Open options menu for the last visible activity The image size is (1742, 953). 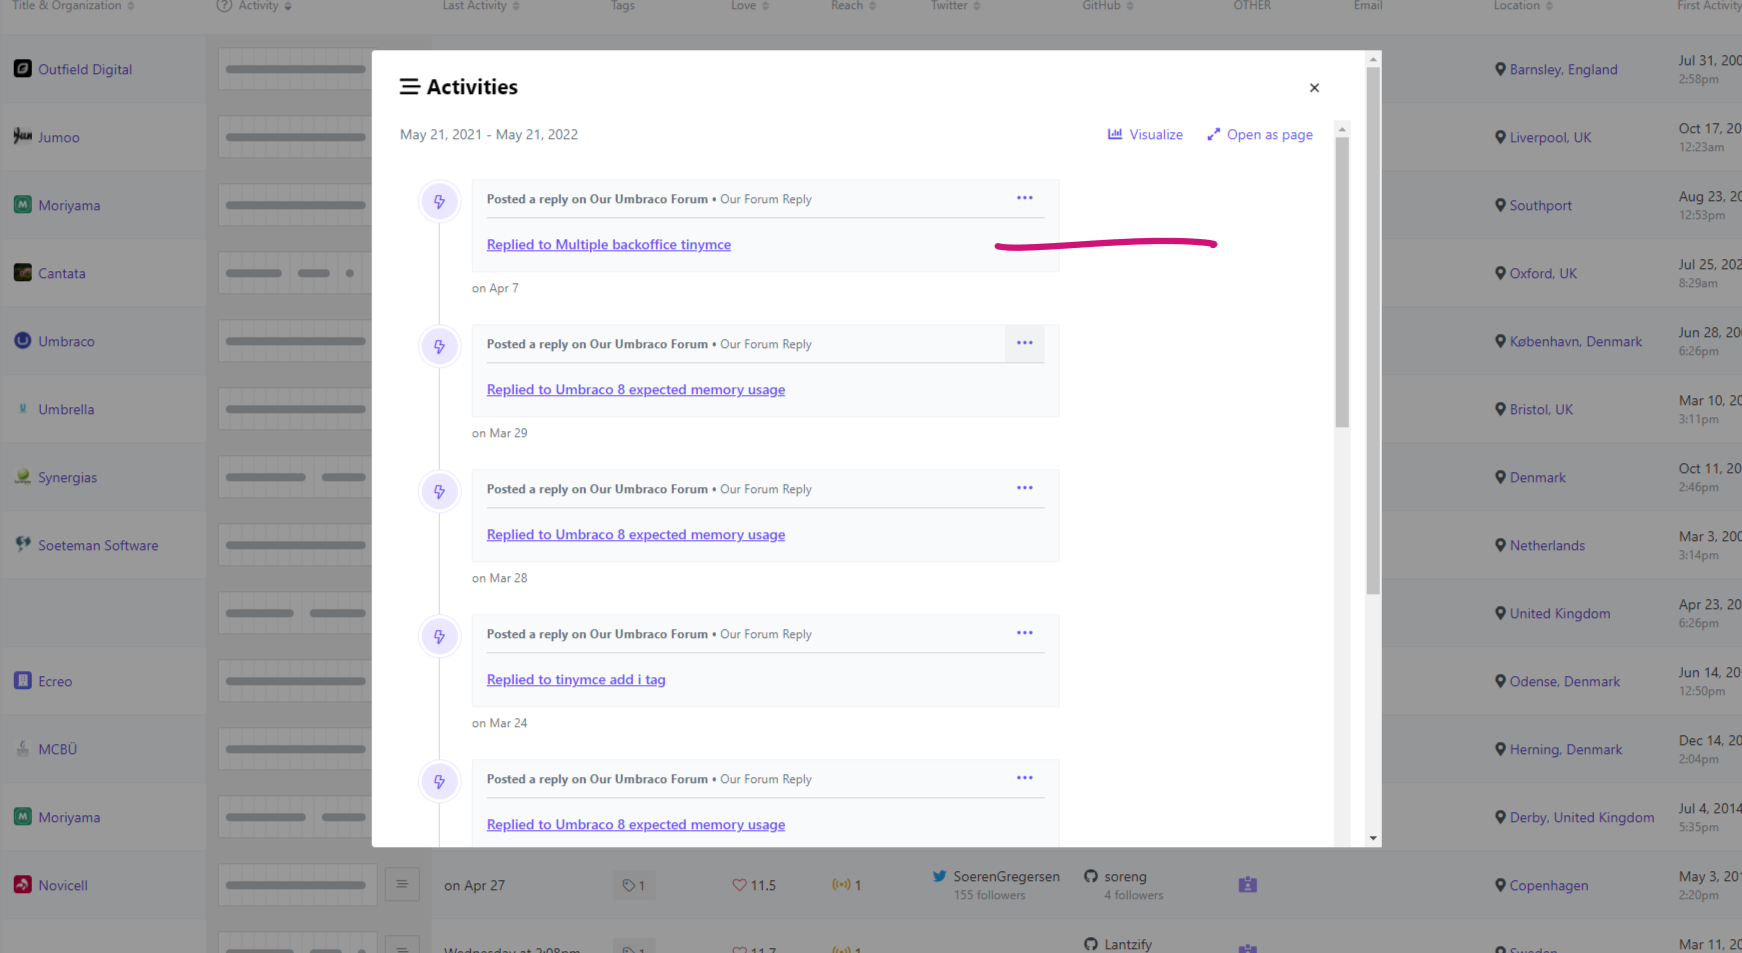point(1025,778)
